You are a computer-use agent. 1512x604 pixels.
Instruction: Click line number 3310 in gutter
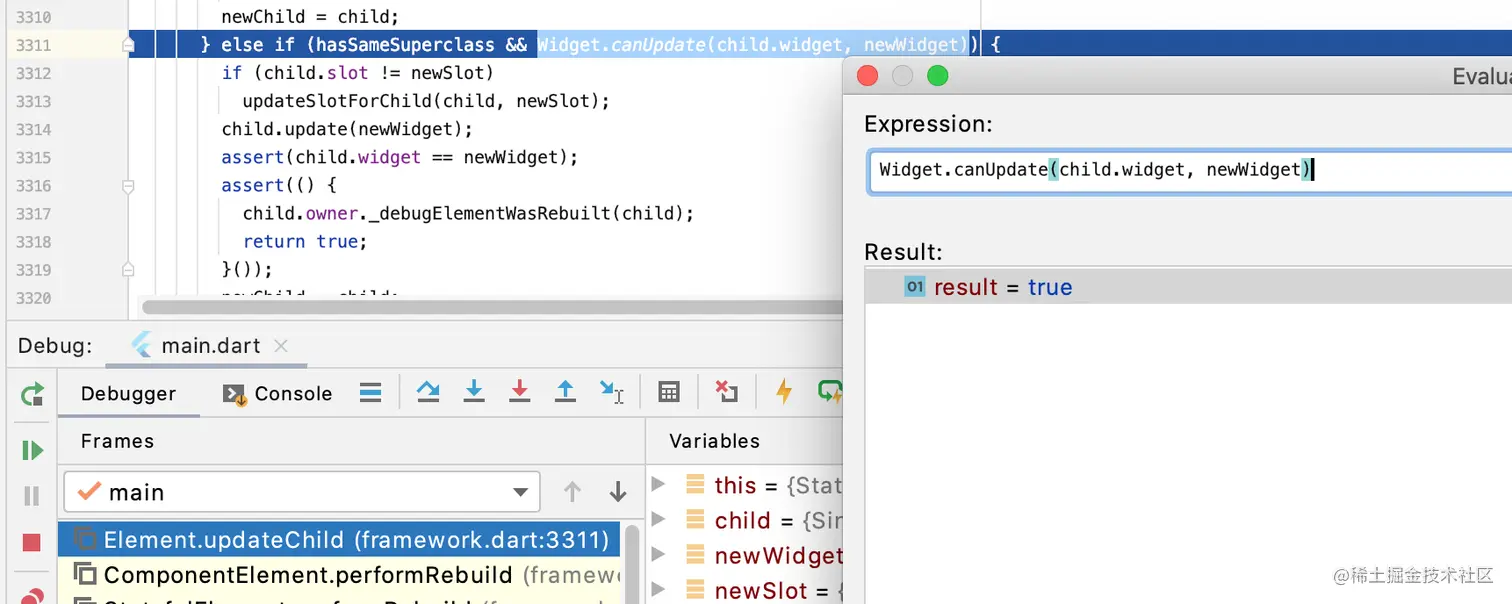[x=34, y=17]
